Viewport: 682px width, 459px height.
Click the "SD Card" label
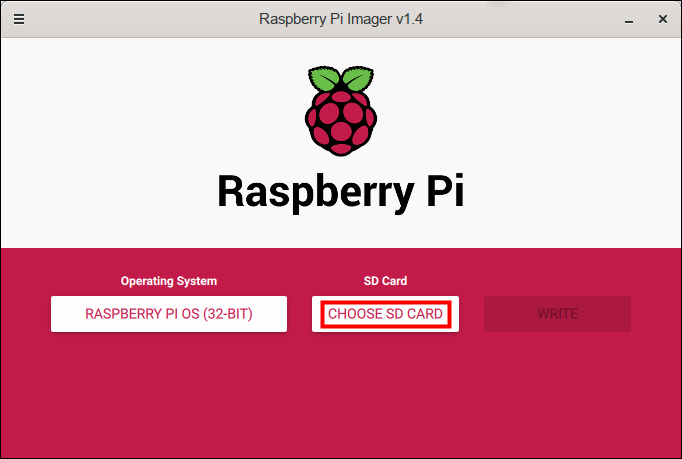coord(385,281)
